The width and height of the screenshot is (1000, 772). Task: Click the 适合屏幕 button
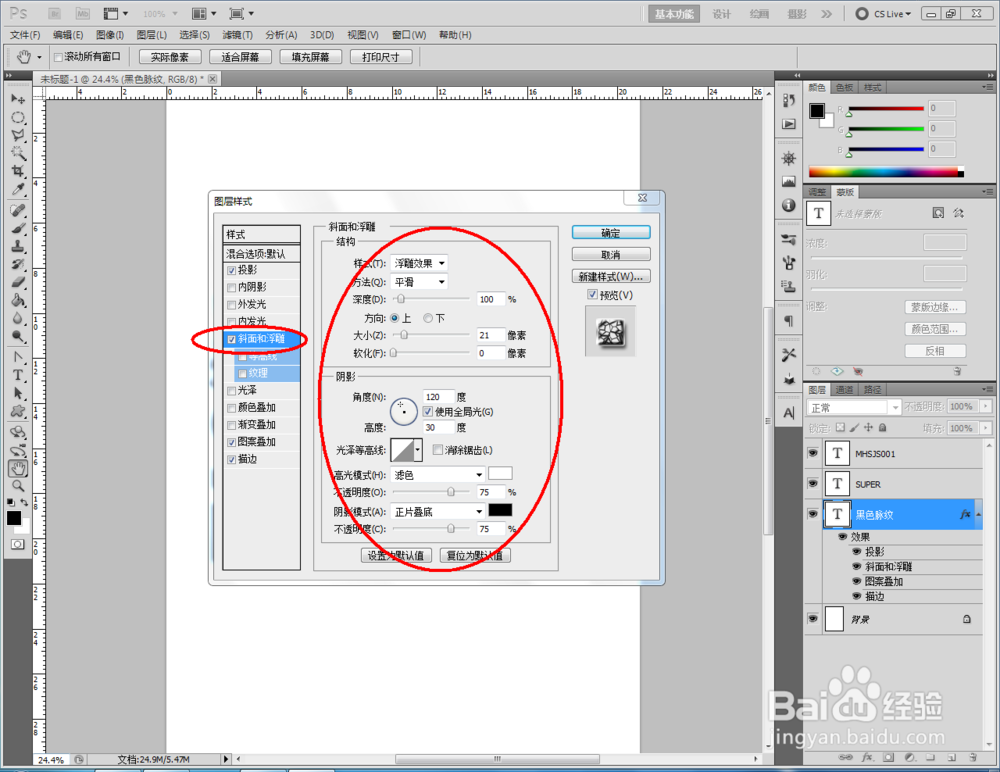[x=240, y=57]
